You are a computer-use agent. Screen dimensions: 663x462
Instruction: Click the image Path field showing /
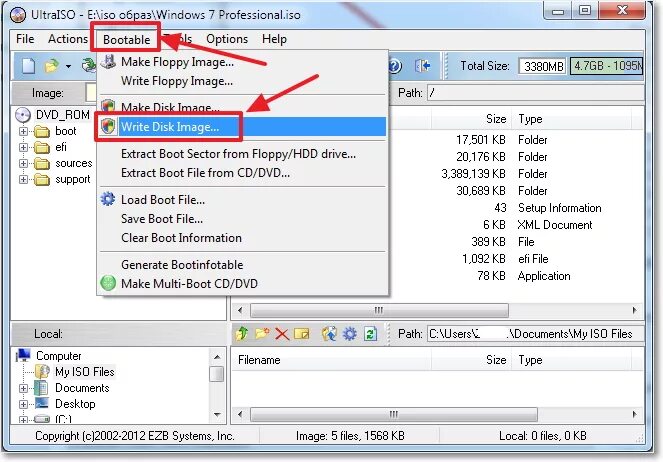click(536, 93)
